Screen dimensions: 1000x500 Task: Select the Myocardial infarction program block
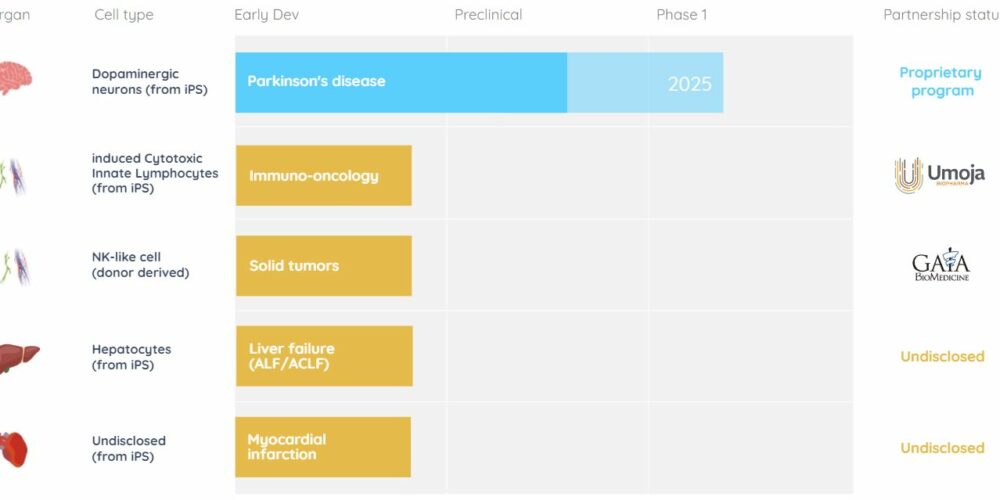coord(323,447)
